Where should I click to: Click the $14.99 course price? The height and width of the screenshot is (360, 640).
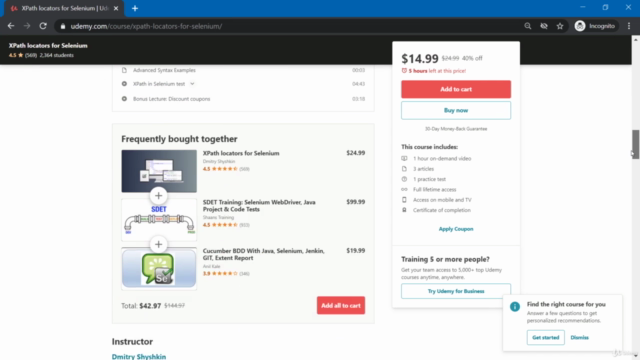(420, 59)
